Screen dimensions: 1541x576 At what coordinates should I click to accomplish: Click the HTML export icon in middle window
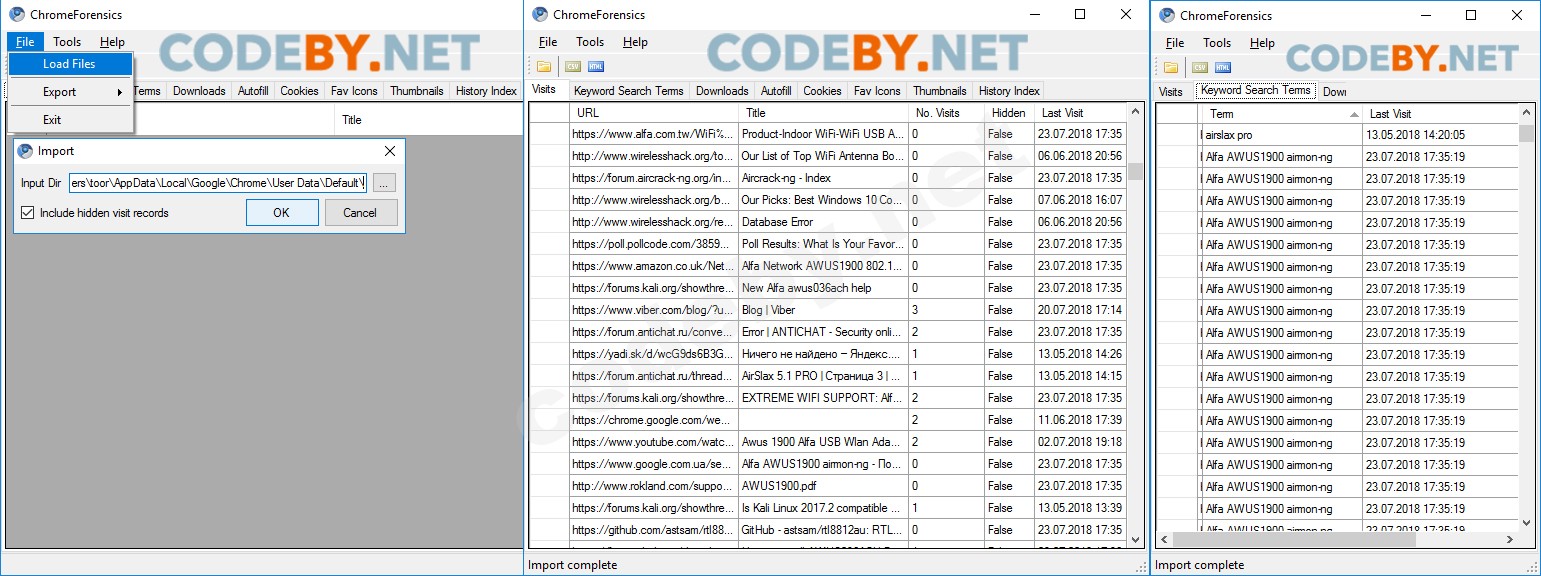pos(596,67)
